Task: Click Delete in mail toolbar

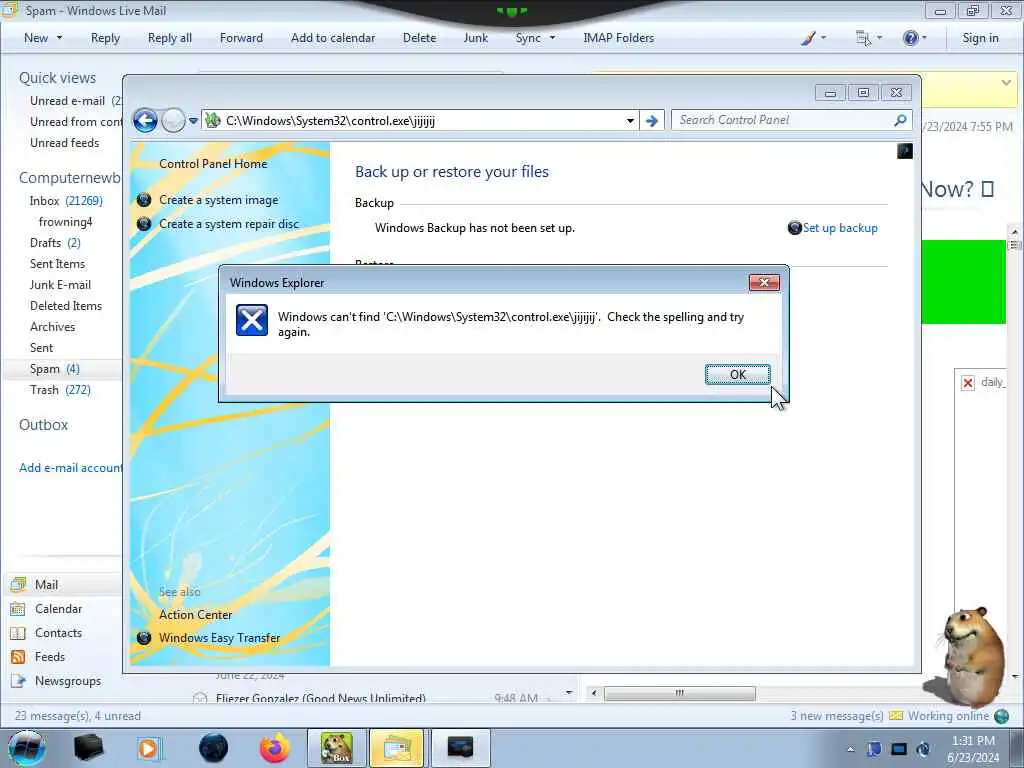Action: point(419,38)
